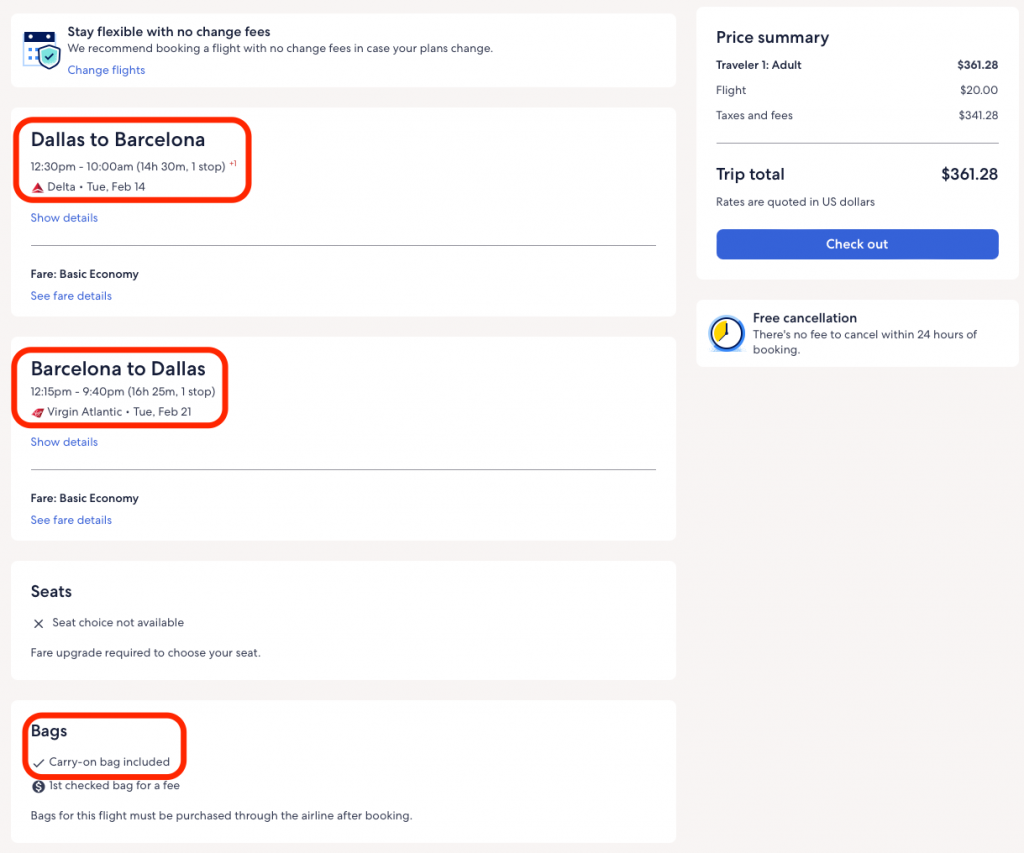Click the Trip total amount $361.28
The image size is (1024, 853).
click(x=968, y=174)
